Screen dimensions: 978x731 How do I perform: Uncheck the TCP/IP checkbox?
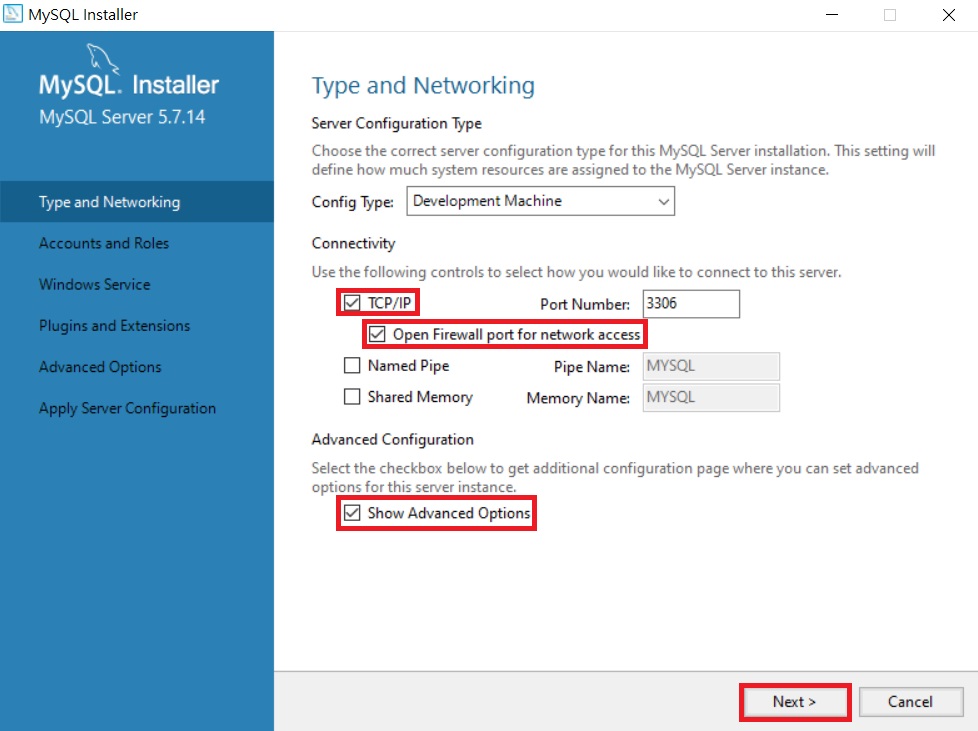click(352, 303)
